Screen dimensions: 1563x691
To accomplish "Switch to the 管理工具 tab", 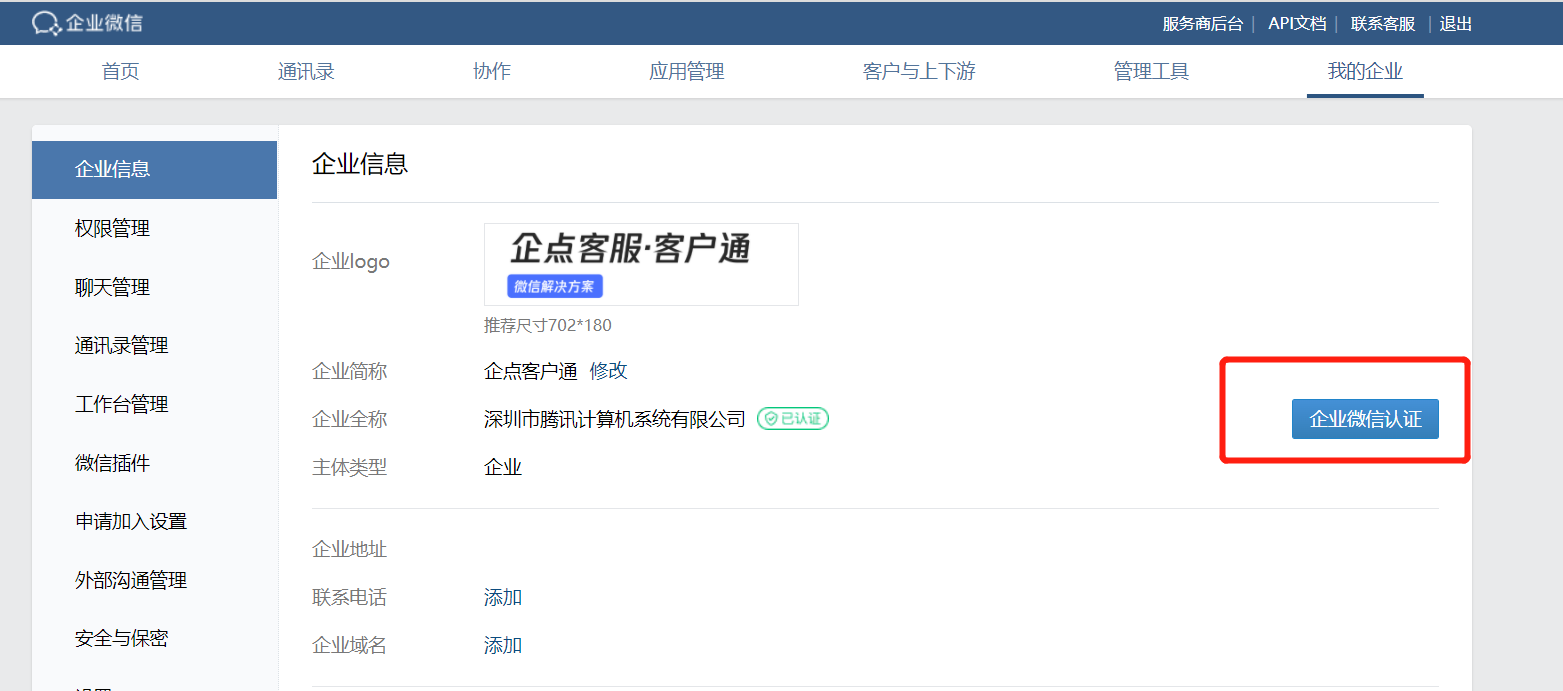I will coord(1151,72).
